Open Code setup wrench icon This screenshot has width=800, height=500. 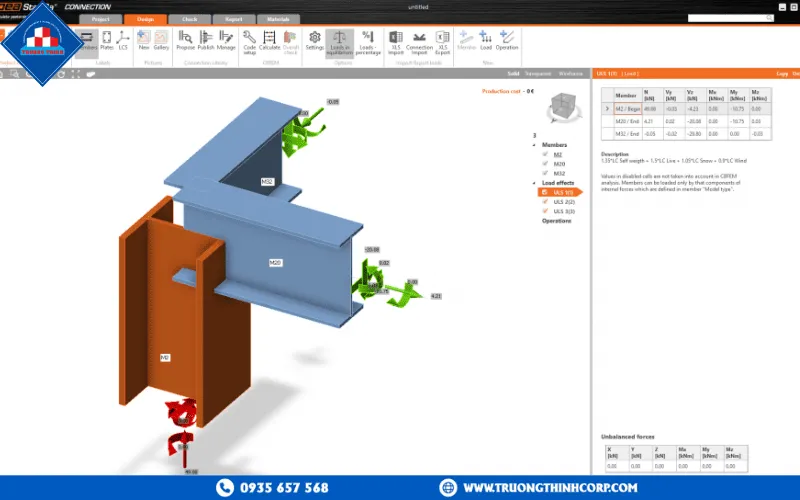pyautogui.click(x=249, y=40)
